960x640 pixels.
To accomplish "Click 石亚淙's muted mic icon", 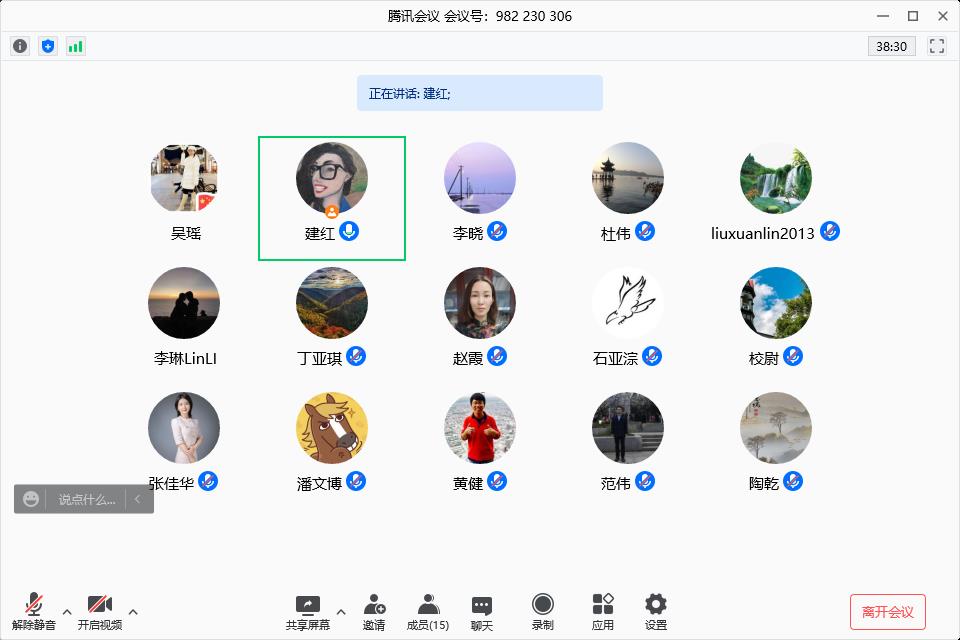I will (652, 356).
